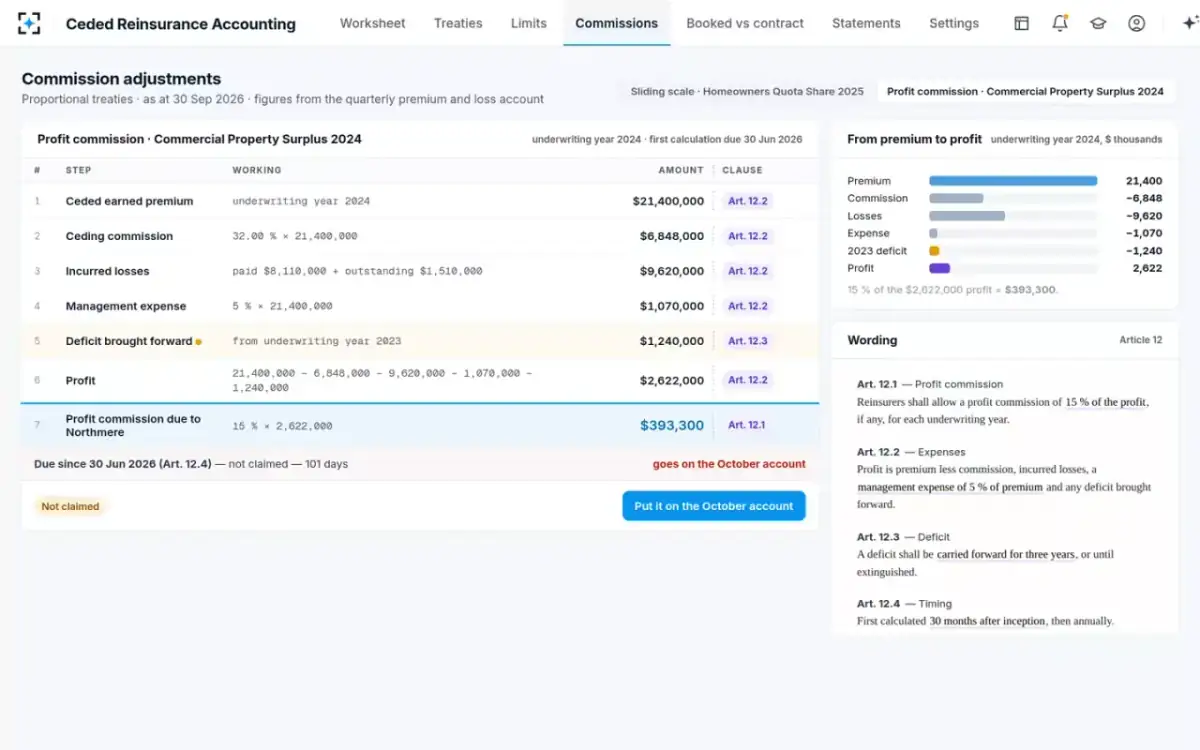This screenshot has width=1200, height=750.
Task: Open Art. 12.3 clause for Deficit brought forward
Action: click(x=747, y=341)
